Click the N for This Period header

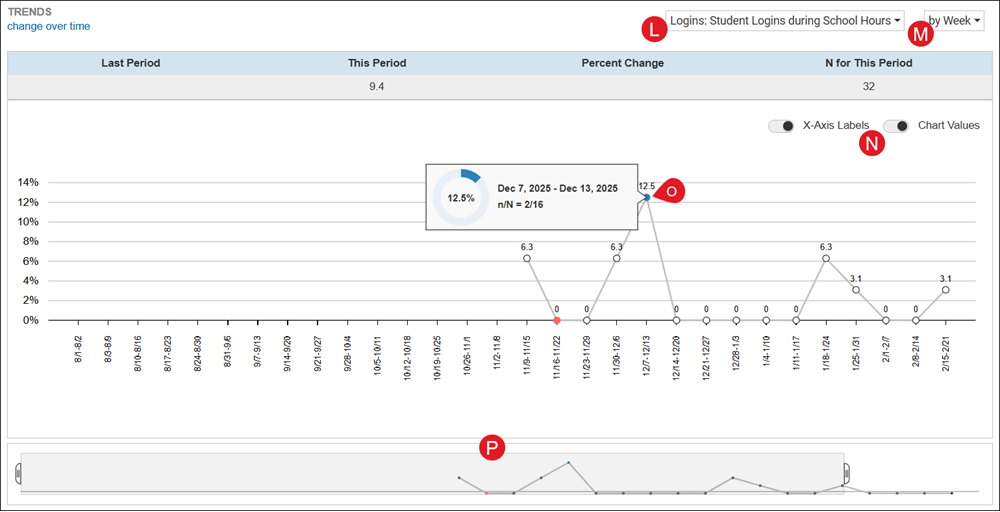868,63
